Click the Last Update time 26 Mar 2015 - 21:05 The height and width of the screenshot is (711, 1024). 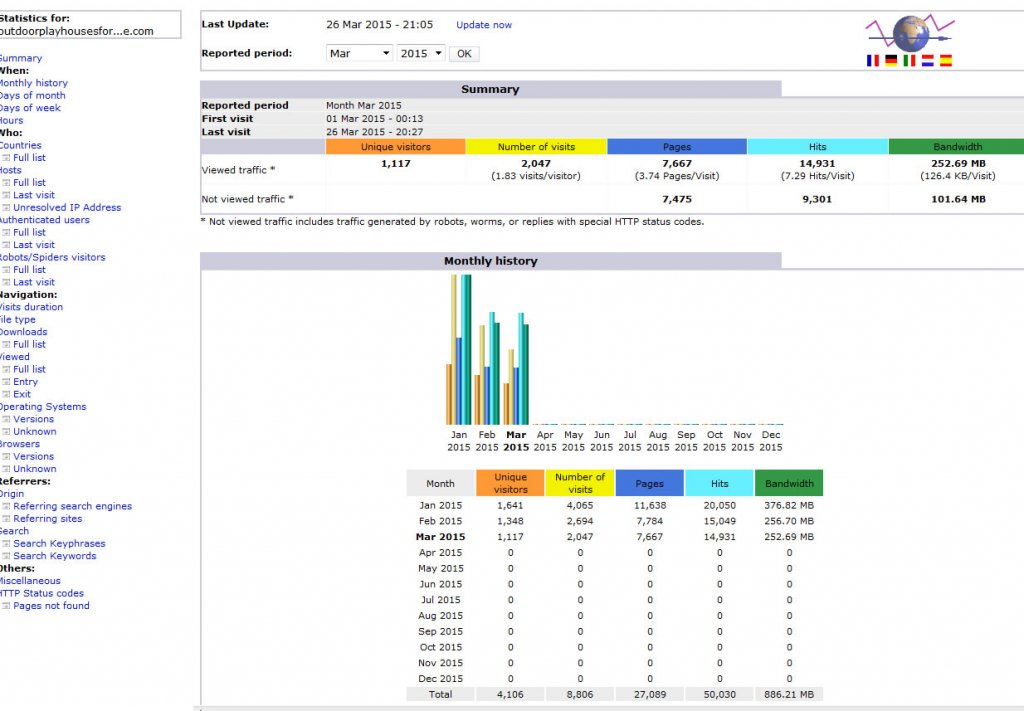[379, 24]
